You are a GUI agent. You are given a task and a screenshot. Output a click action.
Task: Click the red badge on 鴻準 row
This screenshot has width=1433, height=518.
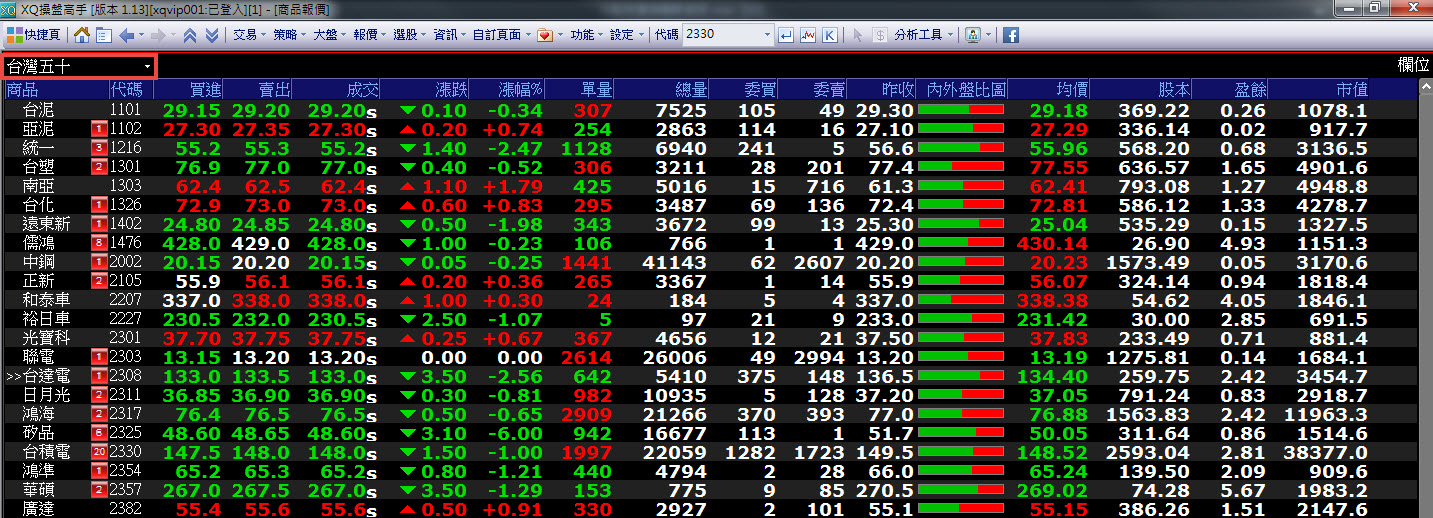pos(99,471)
